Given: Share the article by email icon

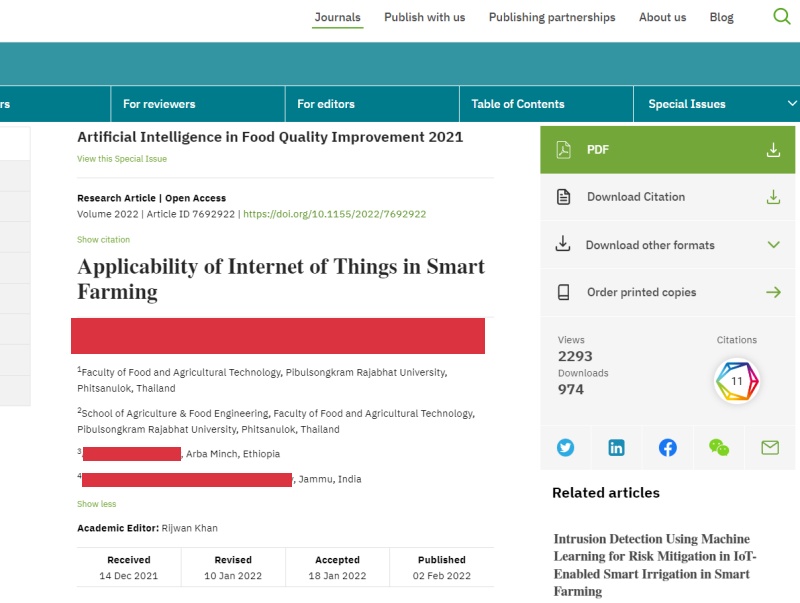Looking at the screenshot, I should pos(770,448).
